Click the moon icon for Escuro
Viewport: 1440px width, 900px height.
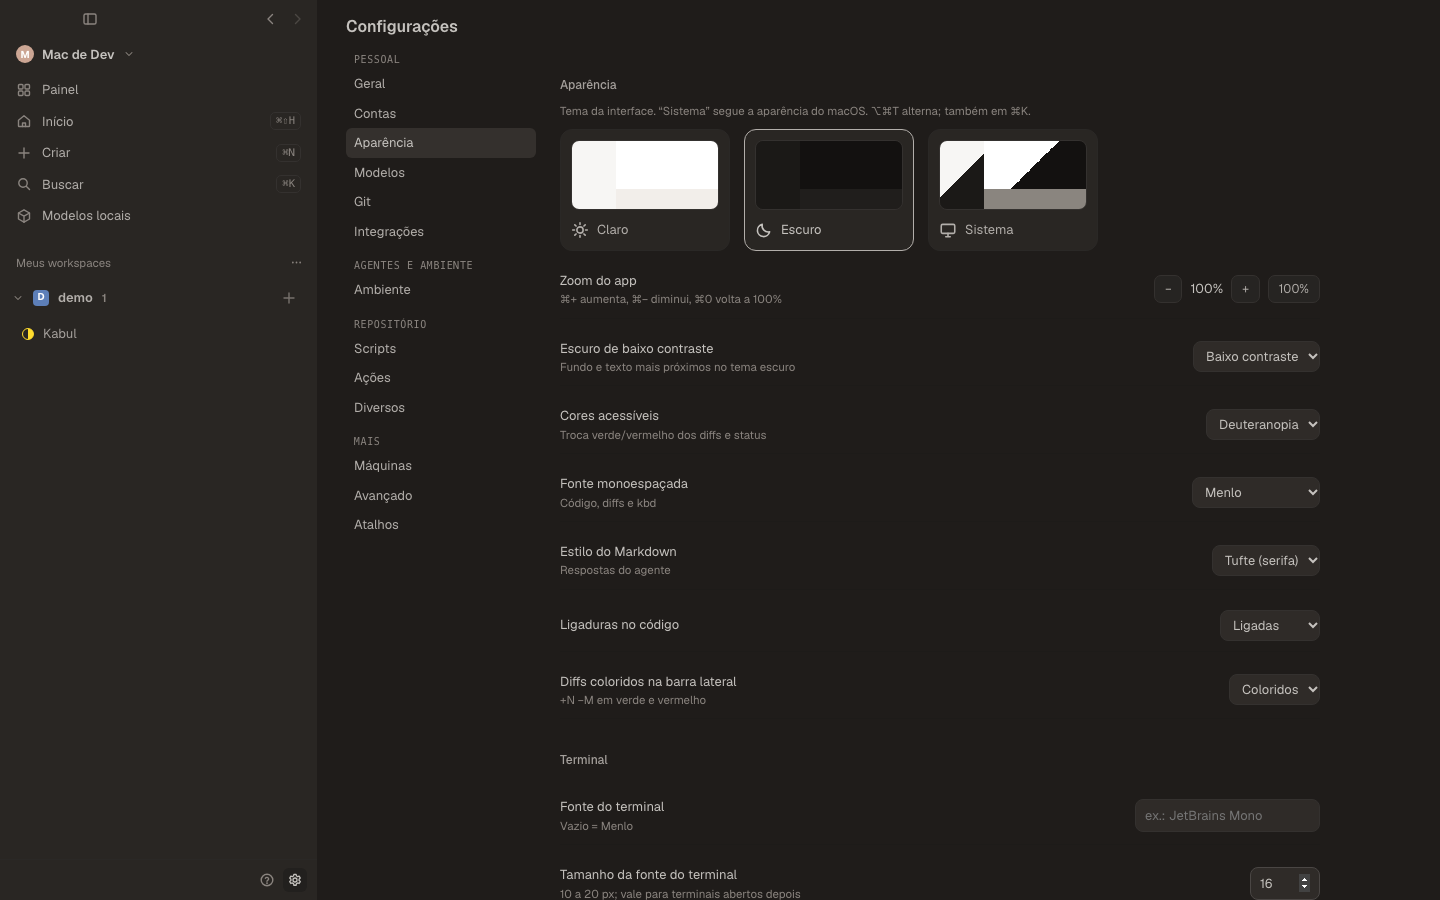coord(764,230)
